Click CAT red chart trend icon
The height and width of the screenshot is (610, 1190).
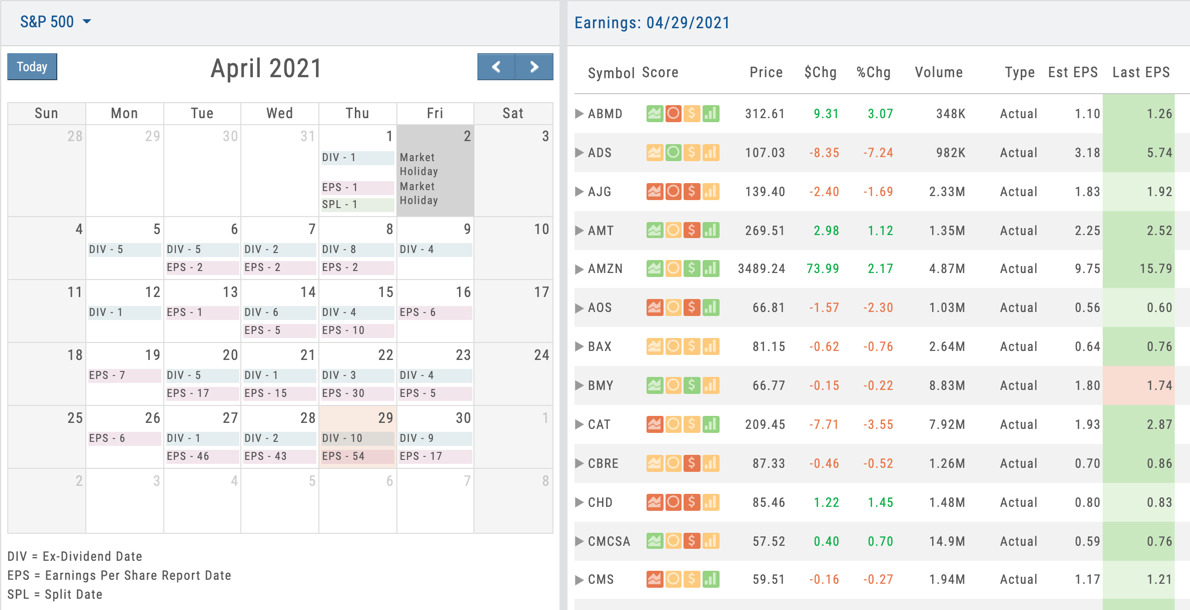point(655,425)
